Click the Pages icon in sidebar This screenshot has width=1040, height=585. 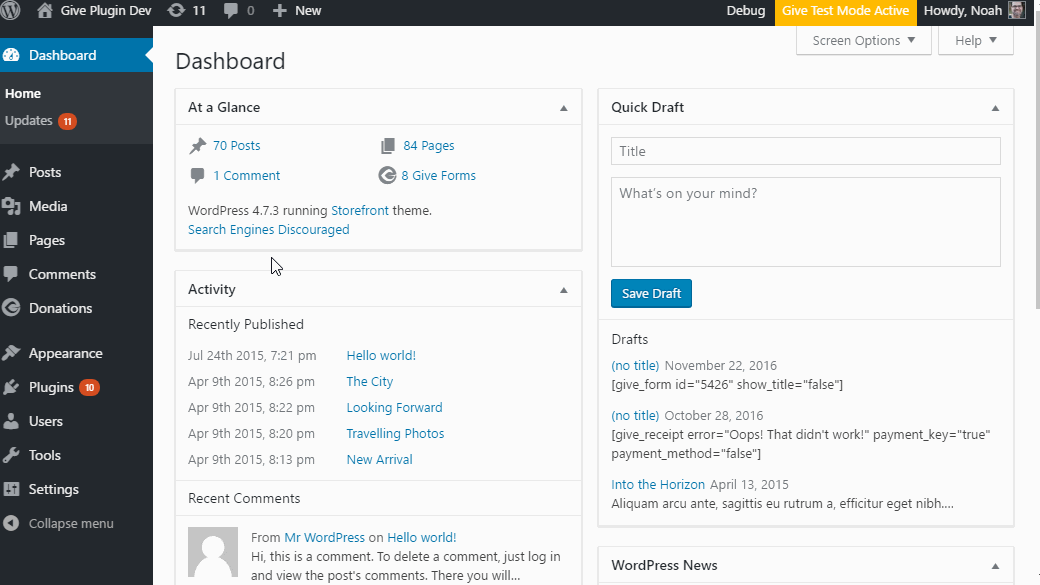click(x=11, y=240)
